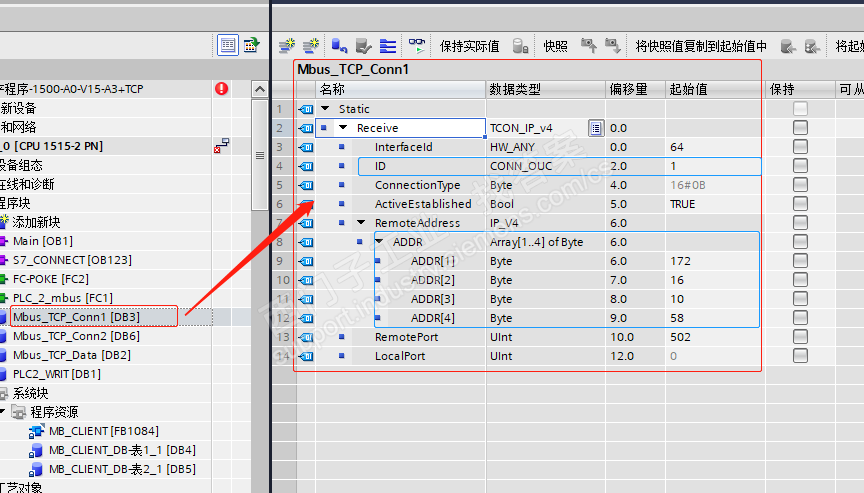This screenshot has width=864, height=493.
Task: Open PLC_2_mbus [FC1] block
Action: [63, 298]
